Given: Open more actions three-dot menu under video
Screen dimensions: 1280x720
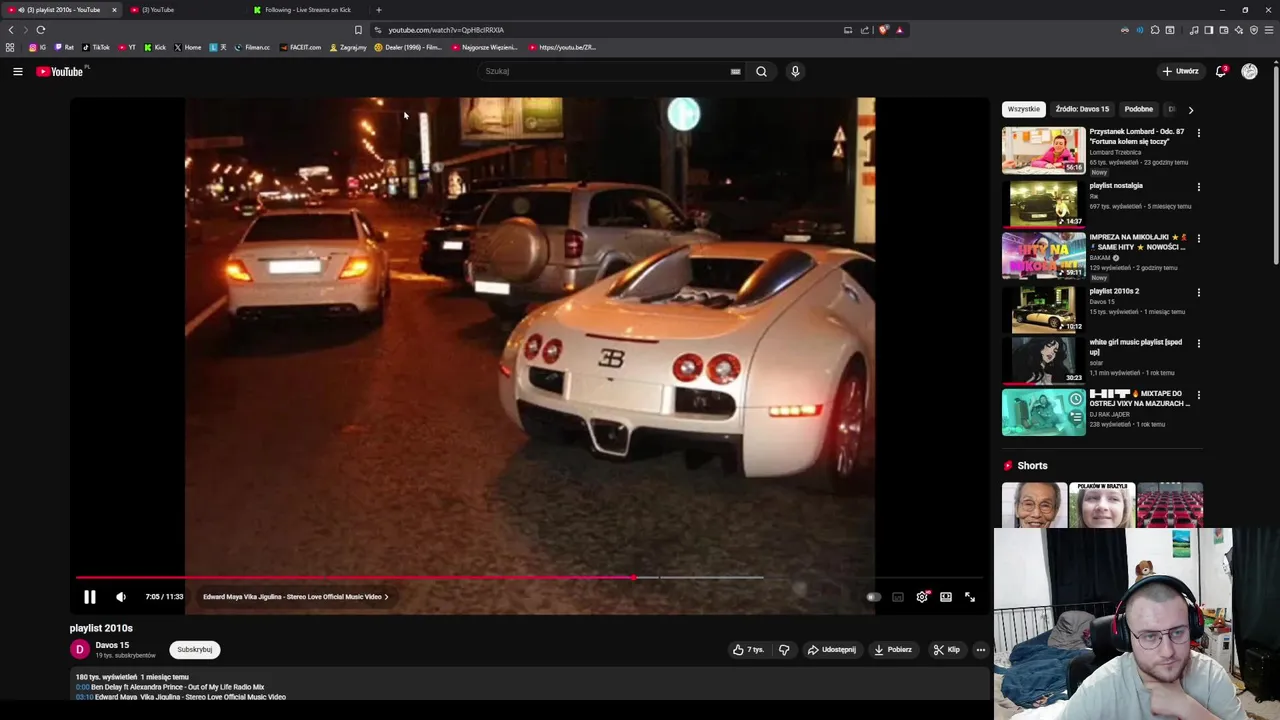Looking at the screenshot, I should (980, 650).
